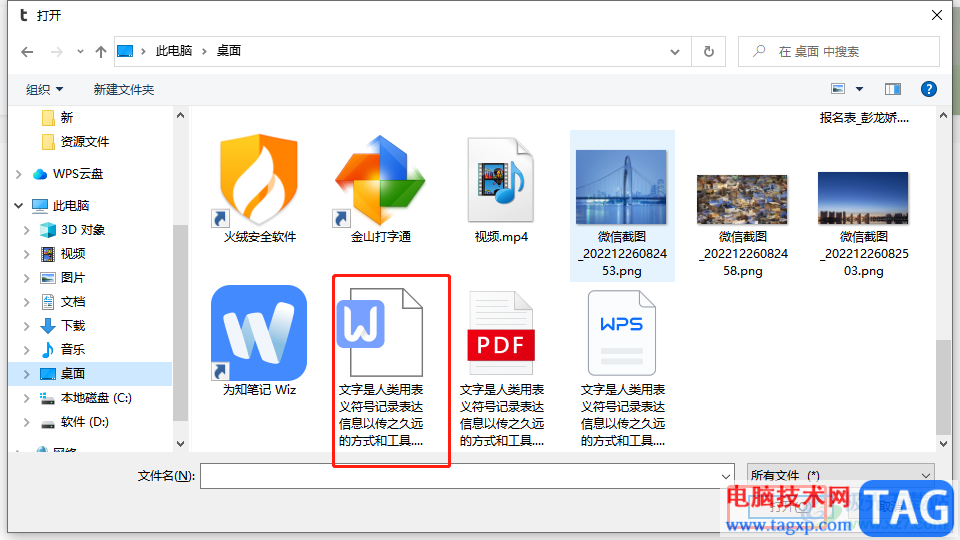Select thumbnail 微信截图_20221226082453.png
Viewport: 960px width, 540px height.
point(621,187)
